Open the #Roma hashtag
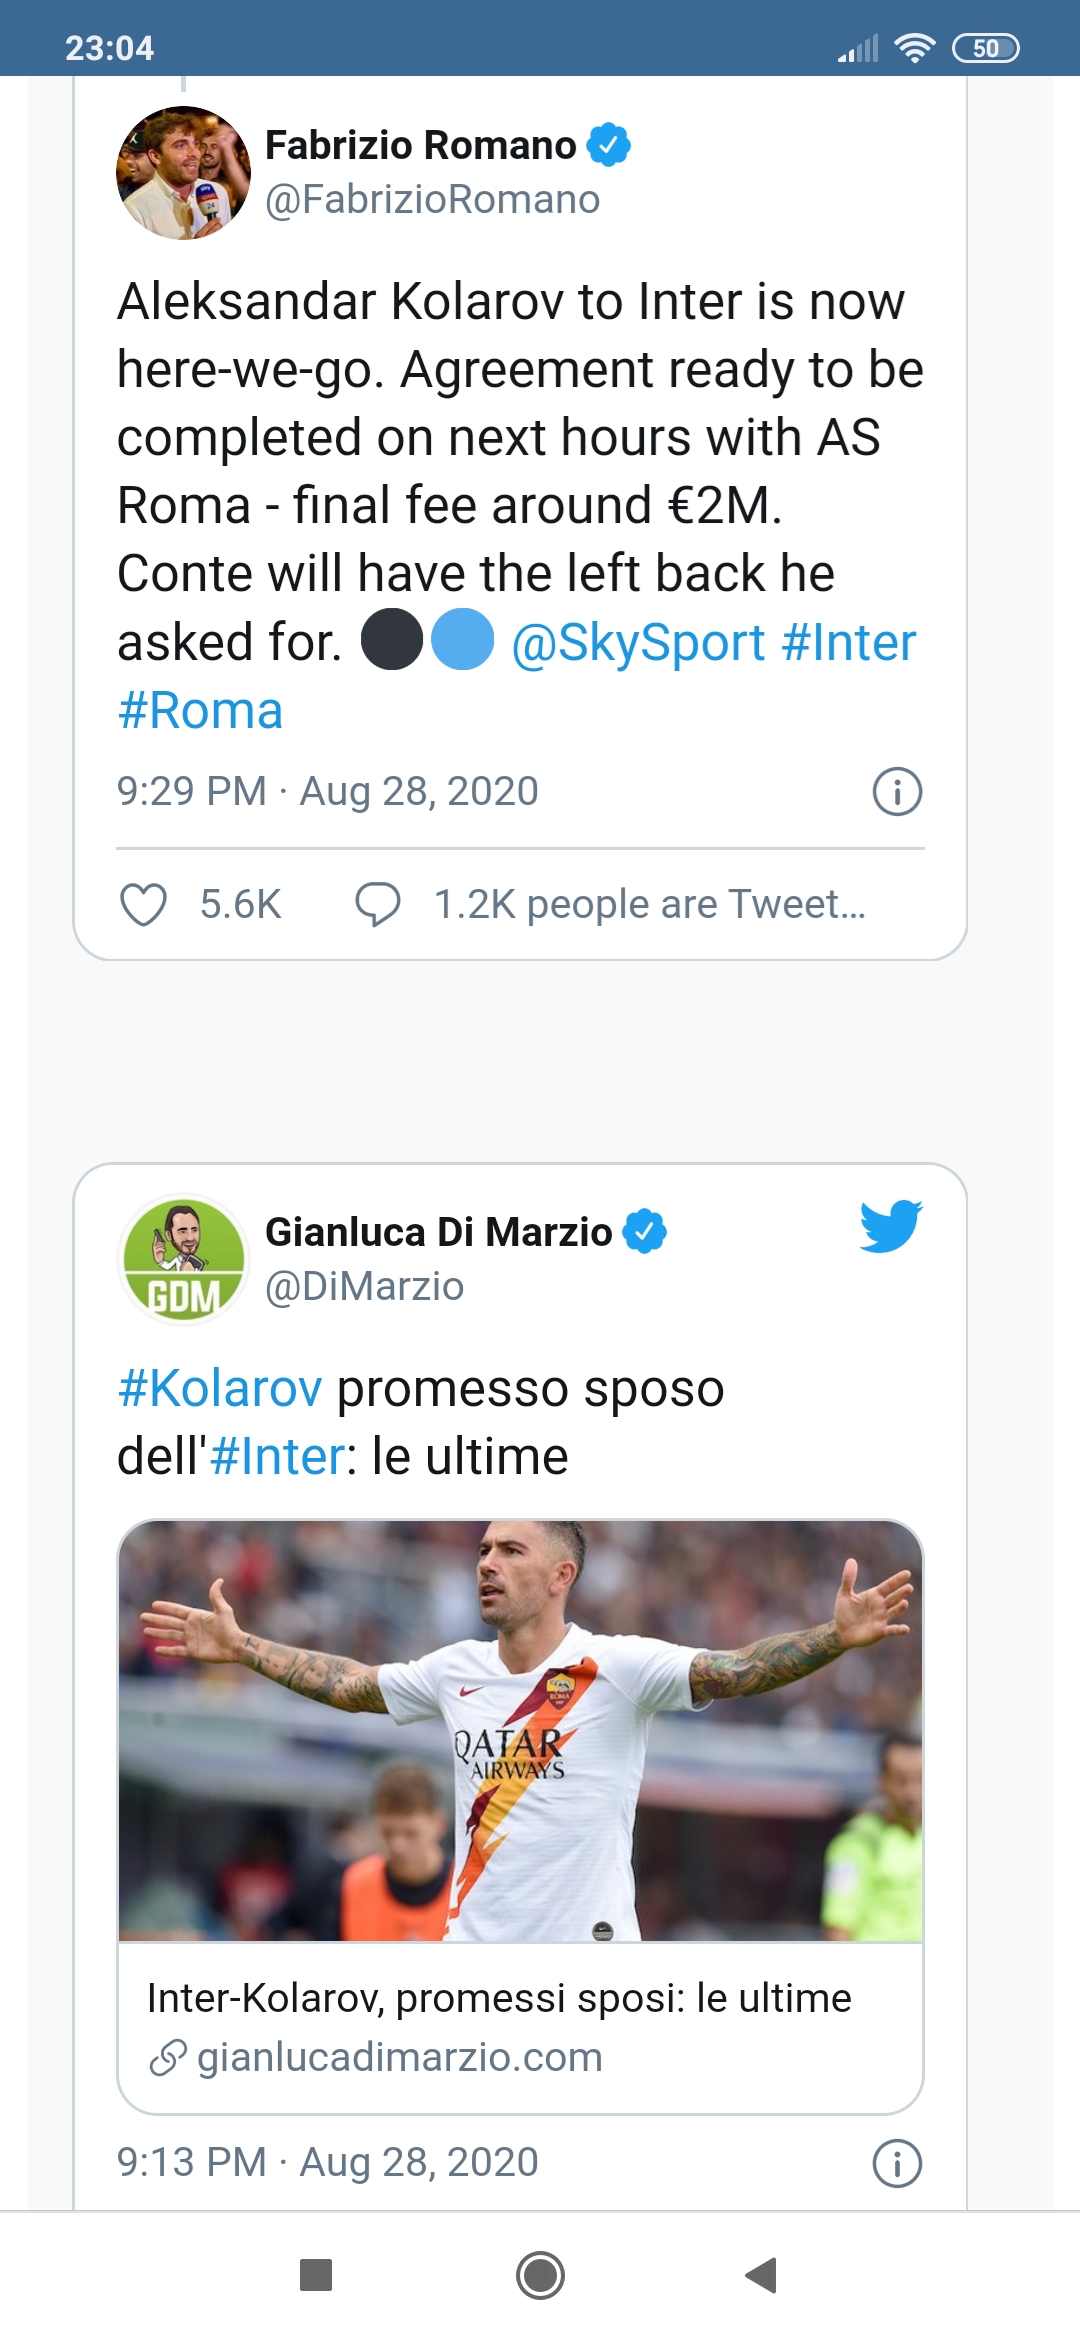 tap(200, 711)
